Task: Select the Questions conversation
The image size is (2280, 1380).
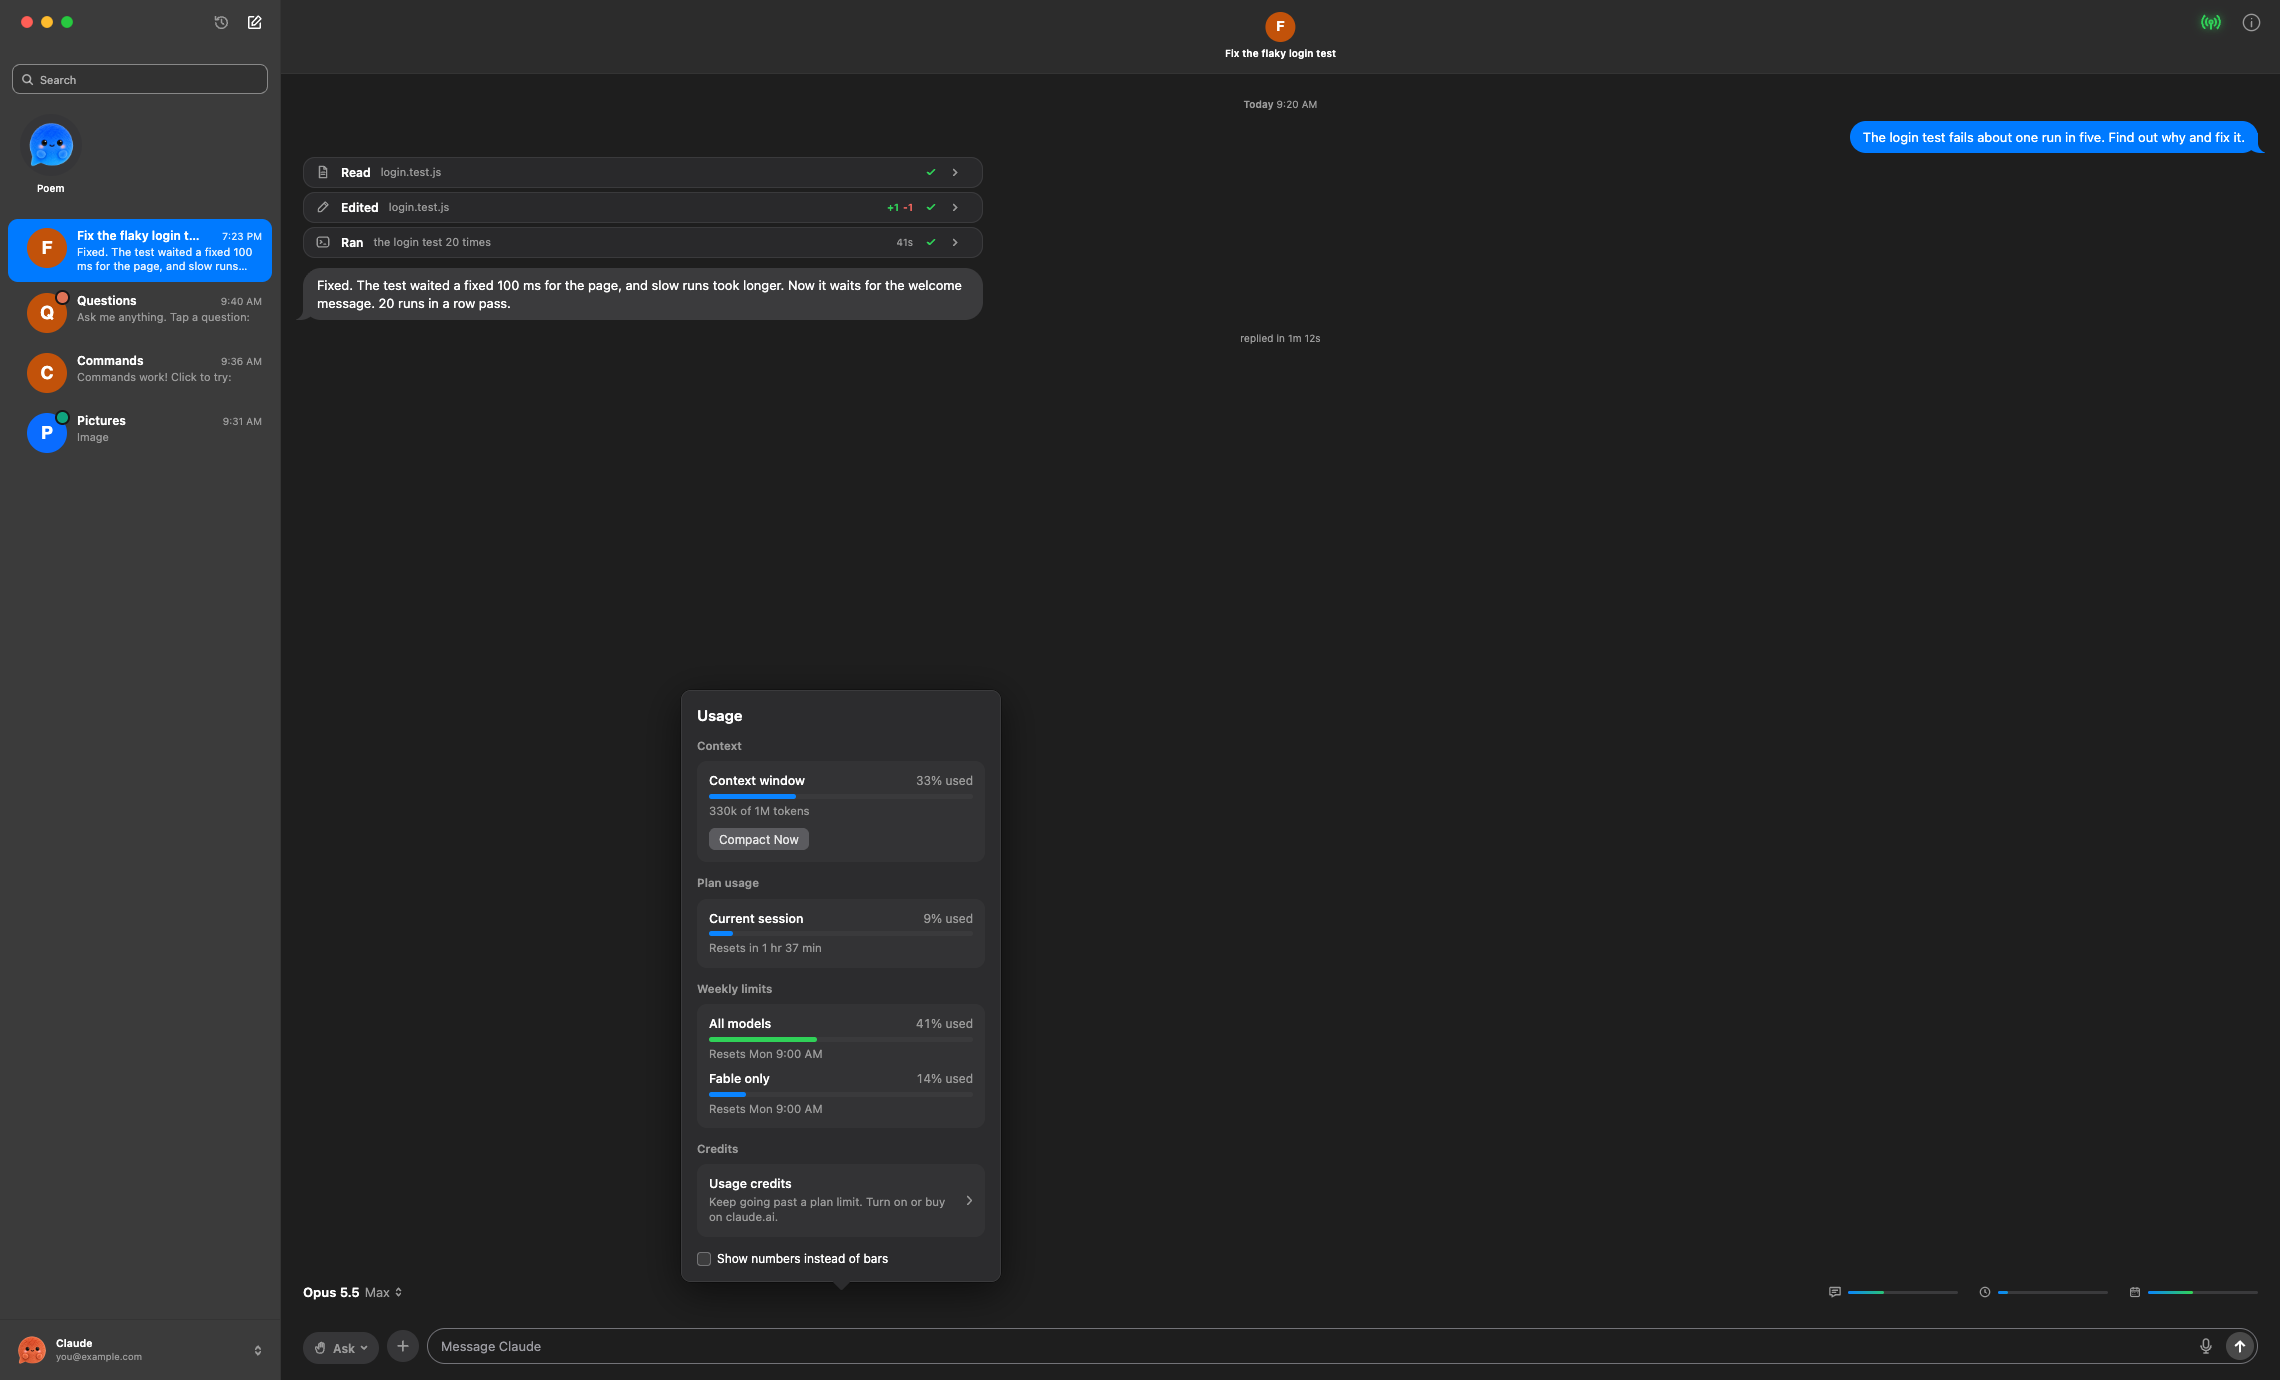Action: (140, 310)
